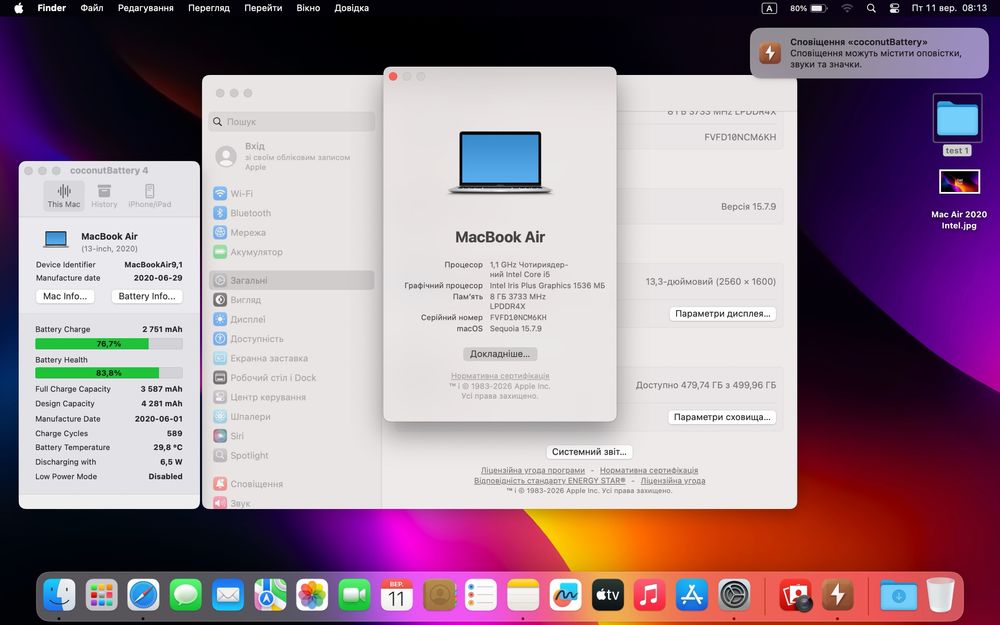Image resolution: width=1000 pixels, height=625 pixels.
Task: Open the Файл menu
Action: click(x=92, y=8)
